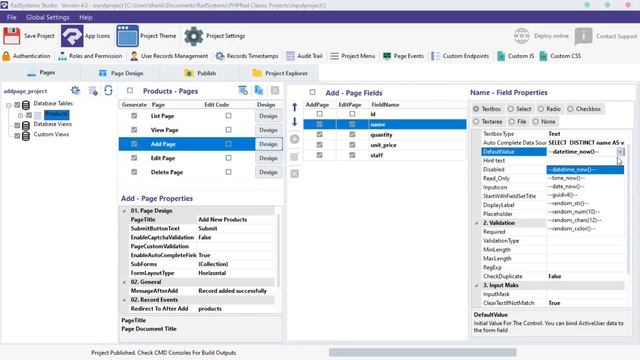The height and width of the screenshot is (360, 640).
Task: Click the Save Project icon
Action: (11, 36)
